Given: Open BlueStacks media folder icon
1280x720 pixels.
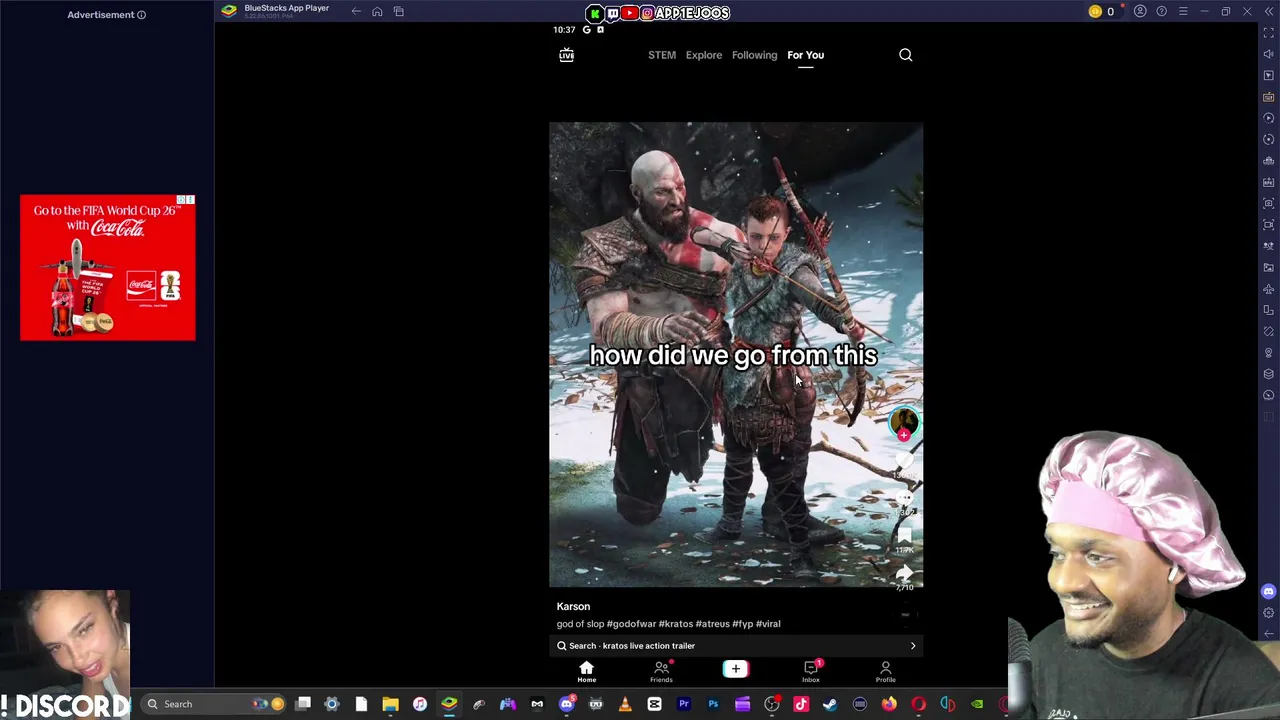Looking at the screenshot, I should 1269,267.
